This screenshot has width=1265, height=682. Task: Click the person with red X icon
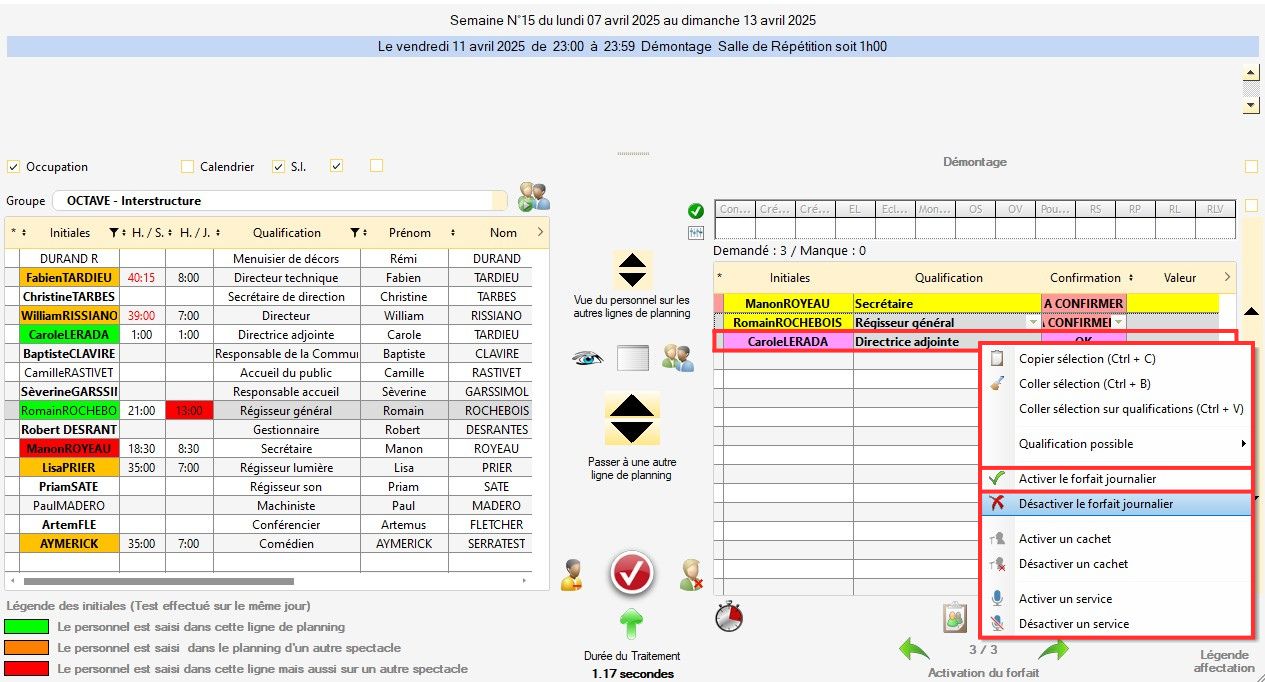pos(691,575)
